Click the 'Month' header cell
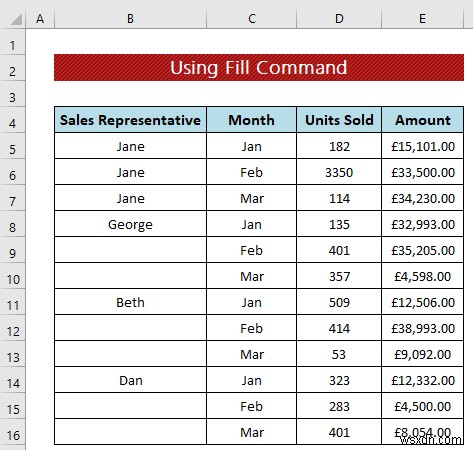 pyautogui.click(x=252, y=120)
